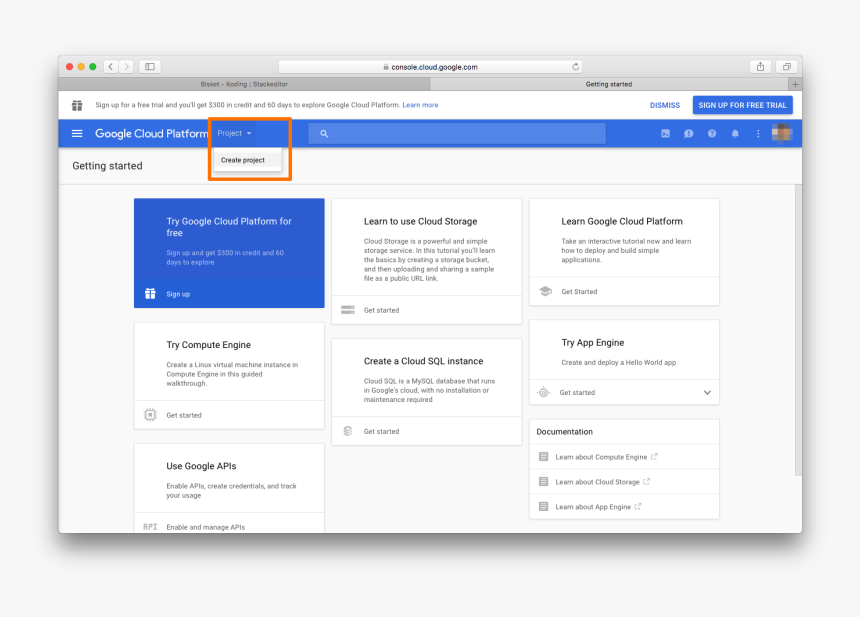Toggle Safari sidebar button
The height and width of the screenshot is (617, 860).
point(150,67)
